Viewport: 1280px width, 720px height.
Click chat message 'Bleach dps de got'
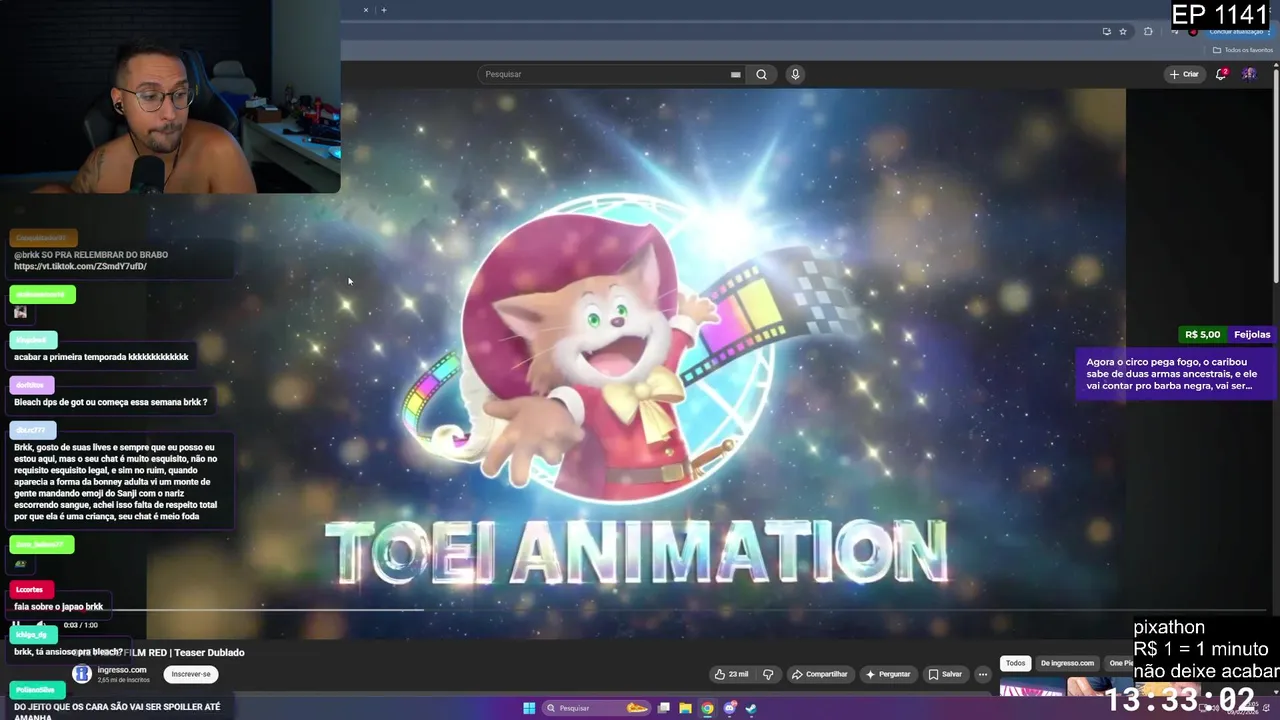[111, 402]
